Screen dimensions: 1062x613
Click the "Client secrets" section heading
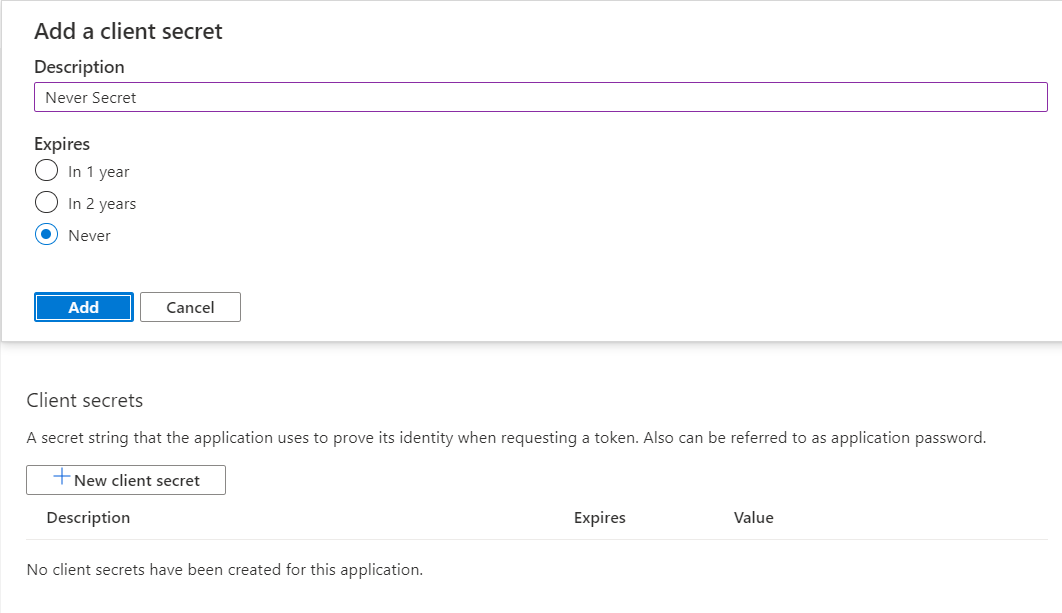pyautogui.click(x=85, y=401)
